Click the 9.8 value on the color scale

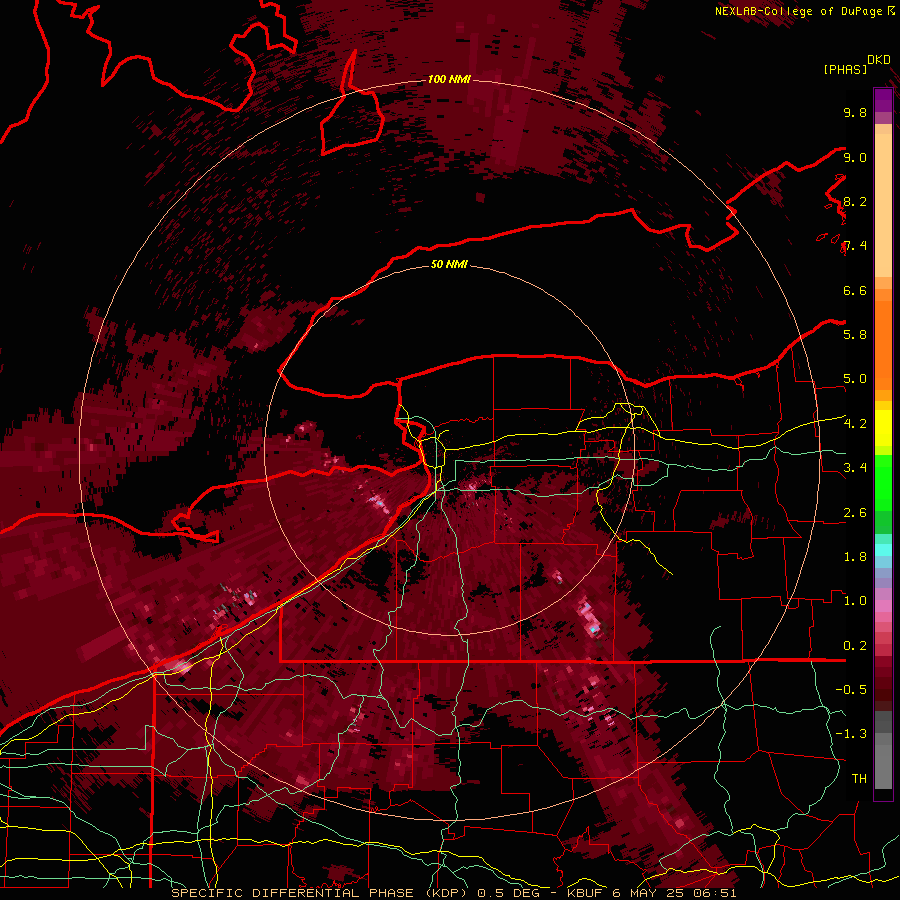click(855, 112)
